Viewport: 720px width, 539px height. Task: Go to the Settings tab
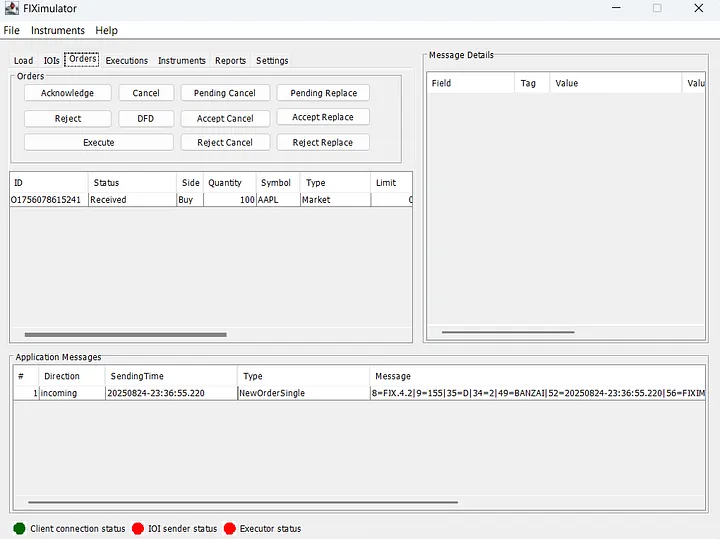(272, 61)
